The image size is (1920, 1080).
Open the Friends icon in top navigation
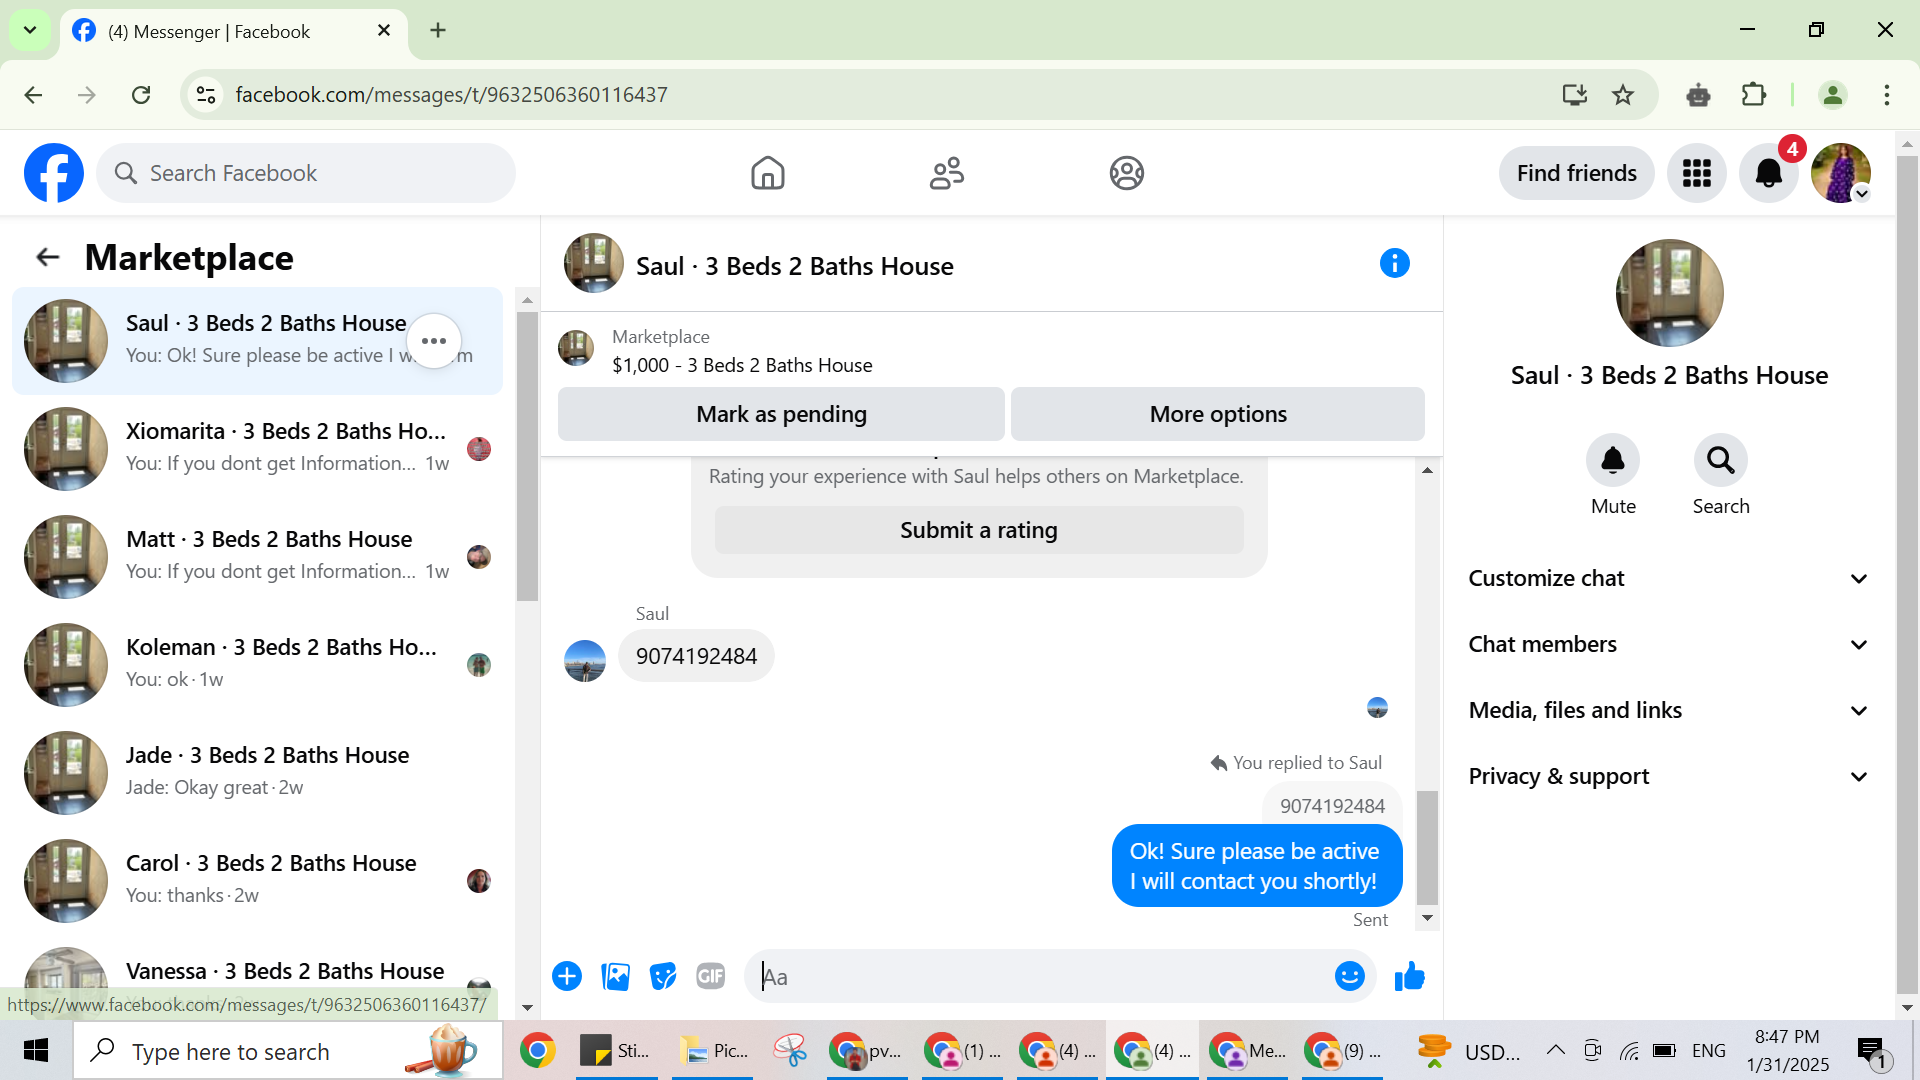(947, 173)
